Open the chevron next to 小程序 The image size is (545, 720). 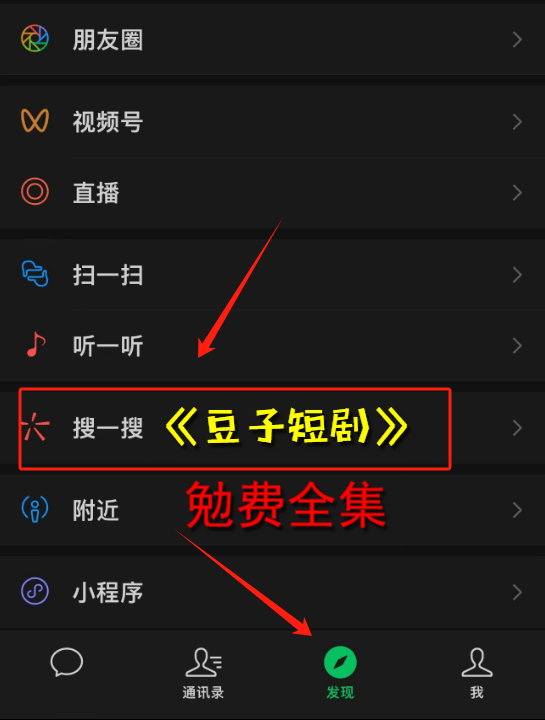(x=517, y=592)
